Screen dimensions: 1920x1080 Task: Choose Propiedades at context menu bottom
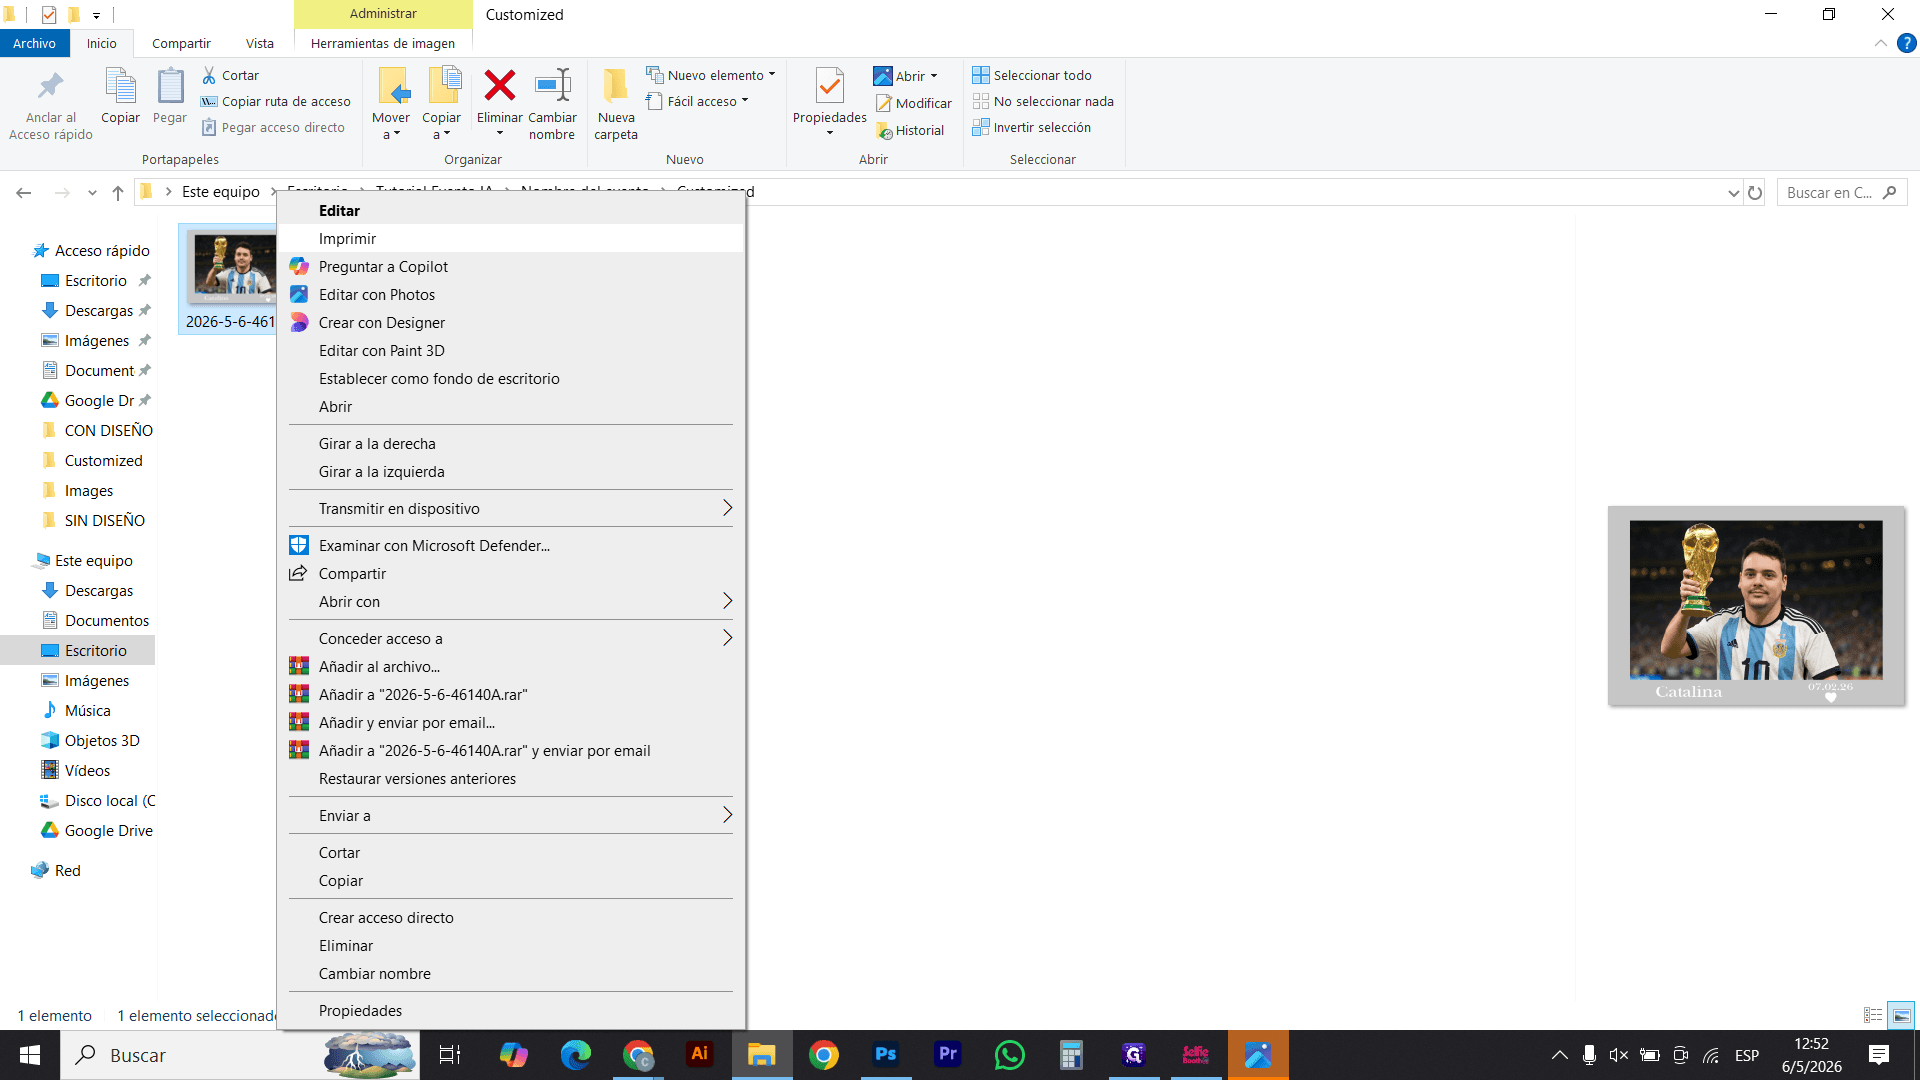(x=511, y=1010)
